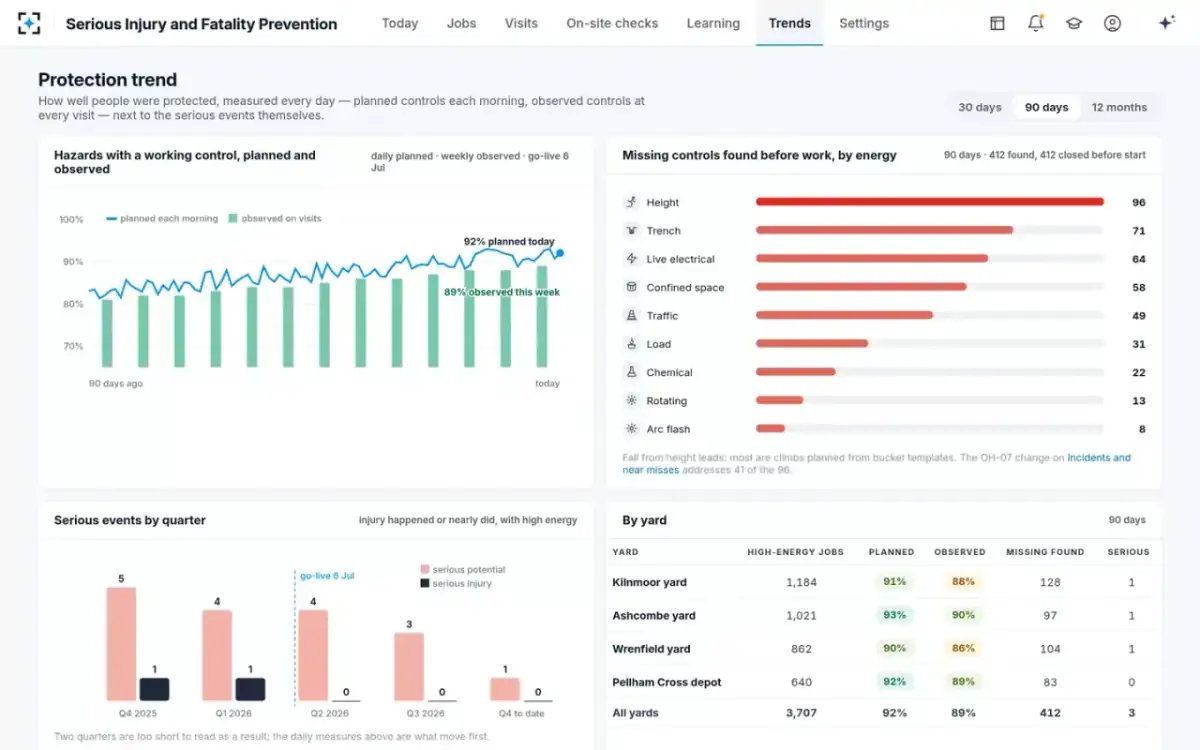Click the Load energy icon
The height and width of the screenshot is (750, 1200).
(x=631, y=344)
